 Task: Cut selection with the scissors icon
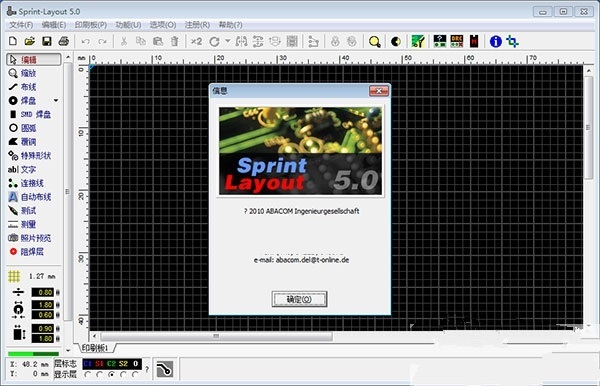click(124, 41)
